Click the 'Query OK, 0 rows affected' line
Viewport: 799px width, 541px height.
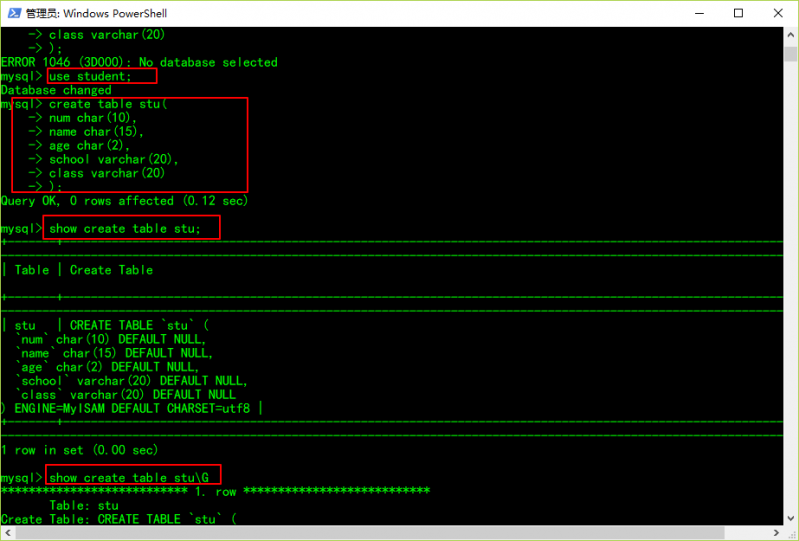tap(124, 201)
